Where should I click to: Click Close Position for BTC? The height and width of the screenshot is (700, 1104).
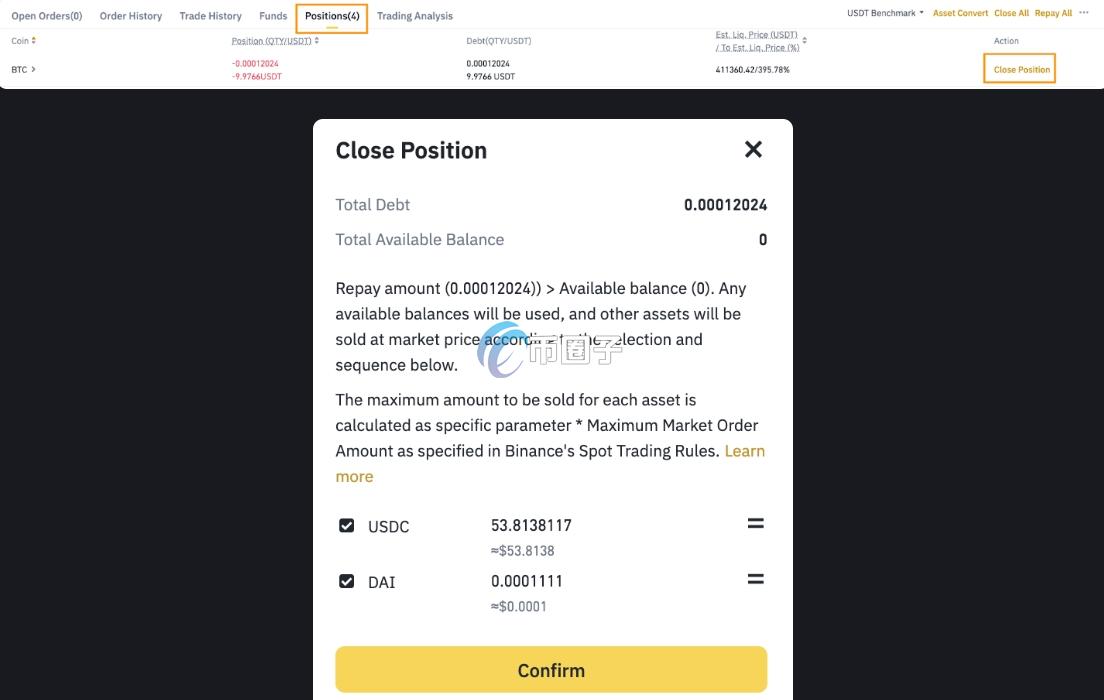coord(1021,70)
